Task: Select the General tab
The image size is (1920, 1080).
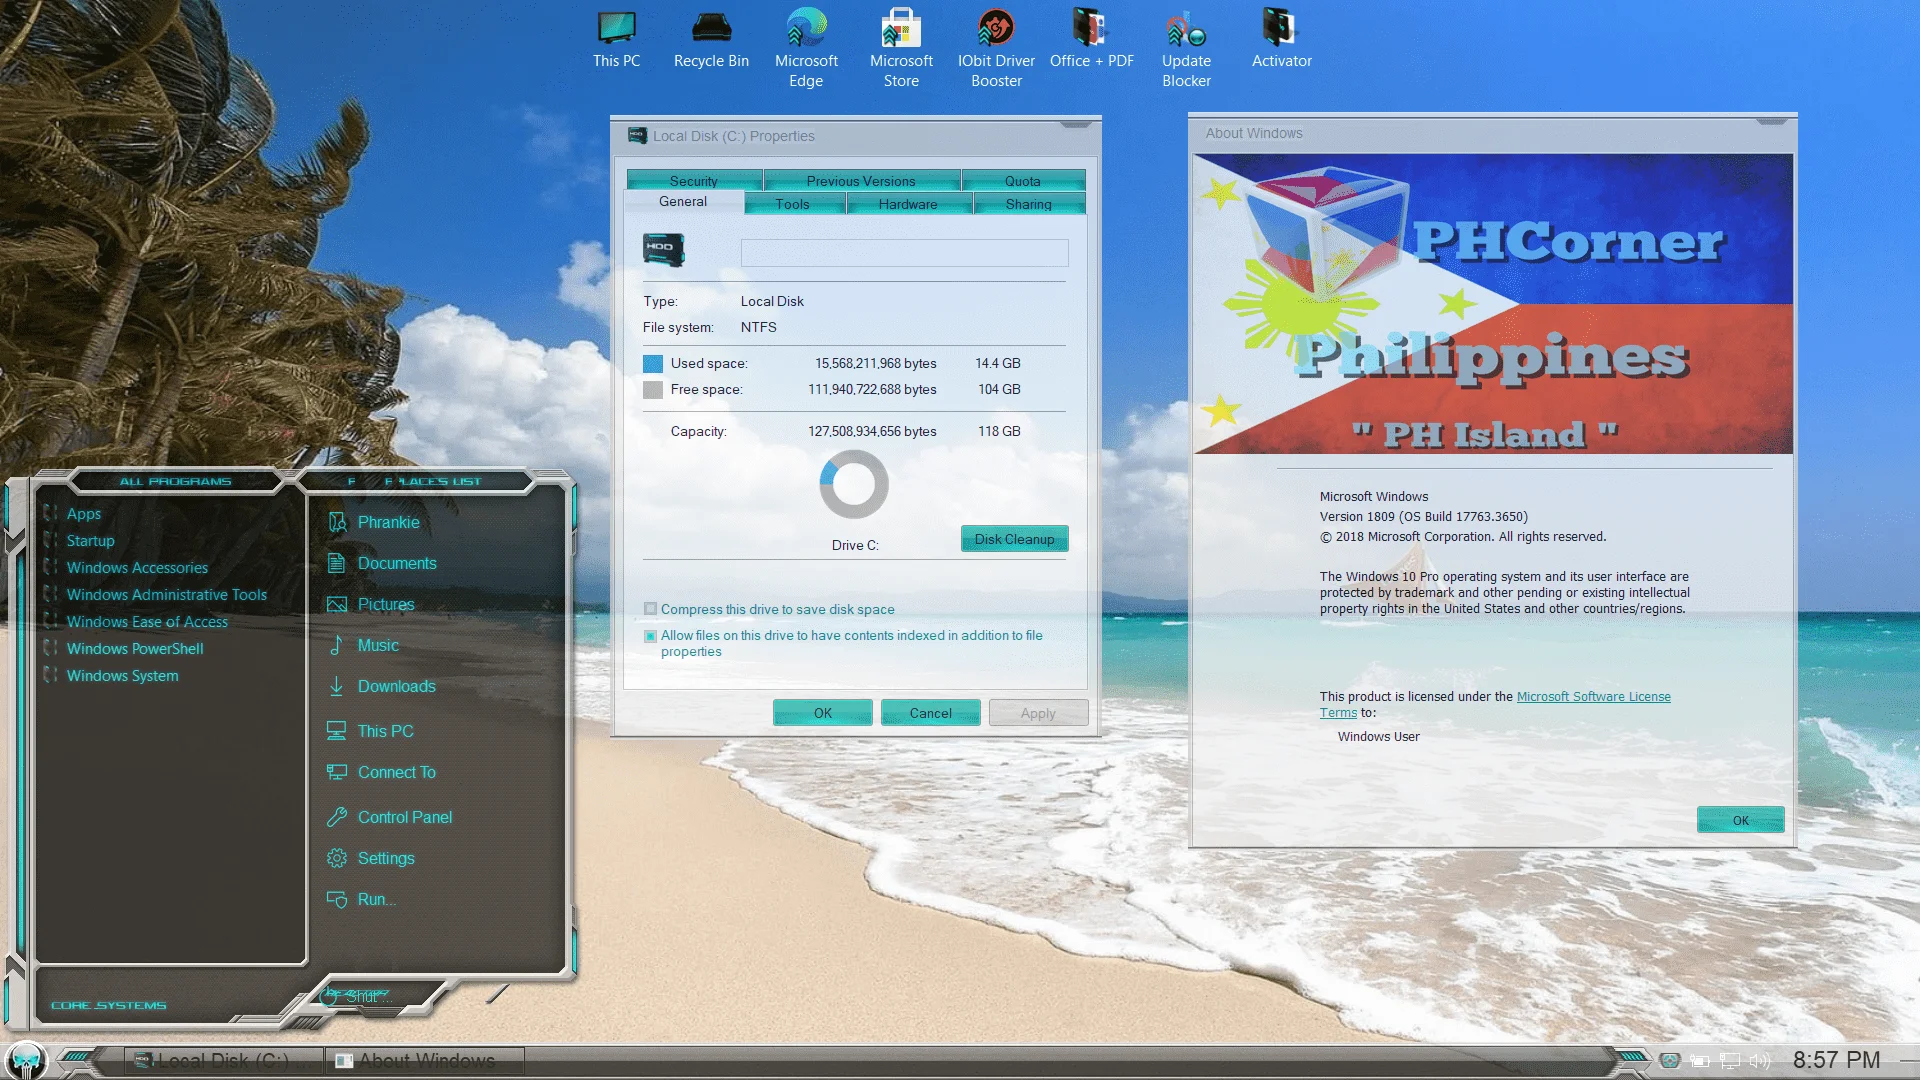Action: pyautogui.click(x=683, y=202)
